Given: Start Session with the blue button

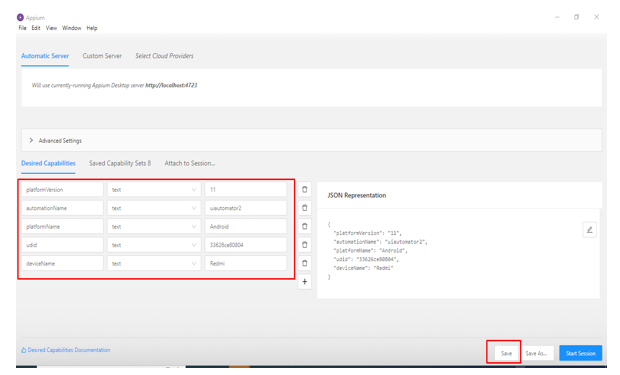Looking at the screenshot, I should [x=580, y=353].
